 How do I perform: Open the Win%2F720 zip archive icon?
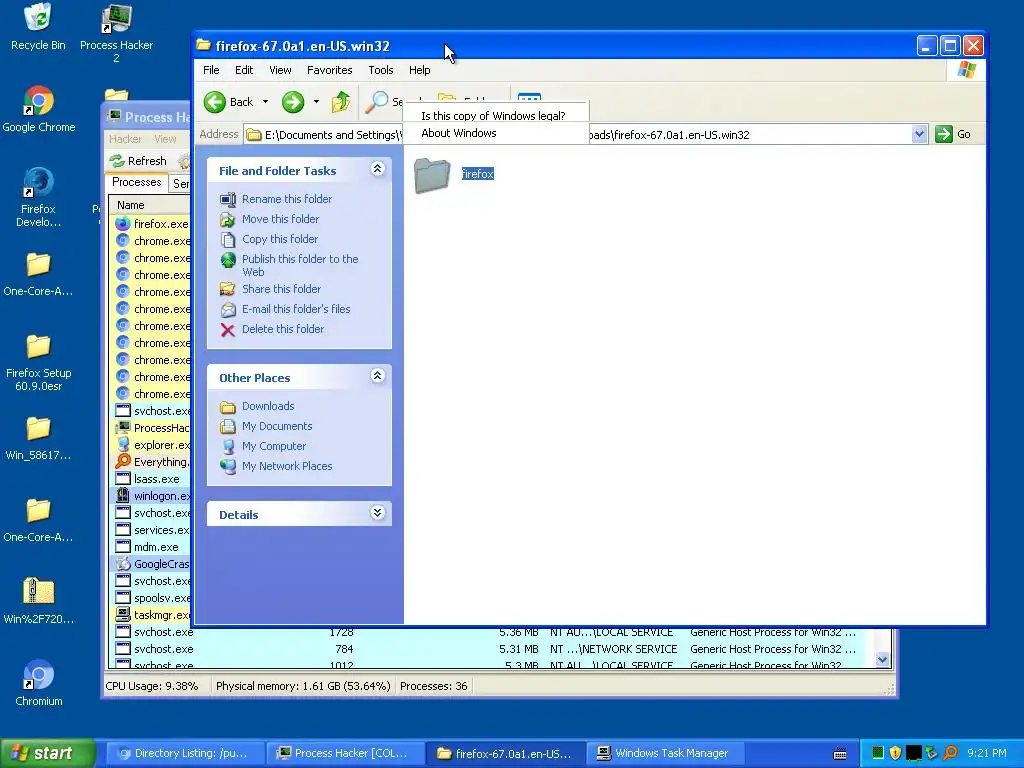pyautogui.click(x=38, y=601)
